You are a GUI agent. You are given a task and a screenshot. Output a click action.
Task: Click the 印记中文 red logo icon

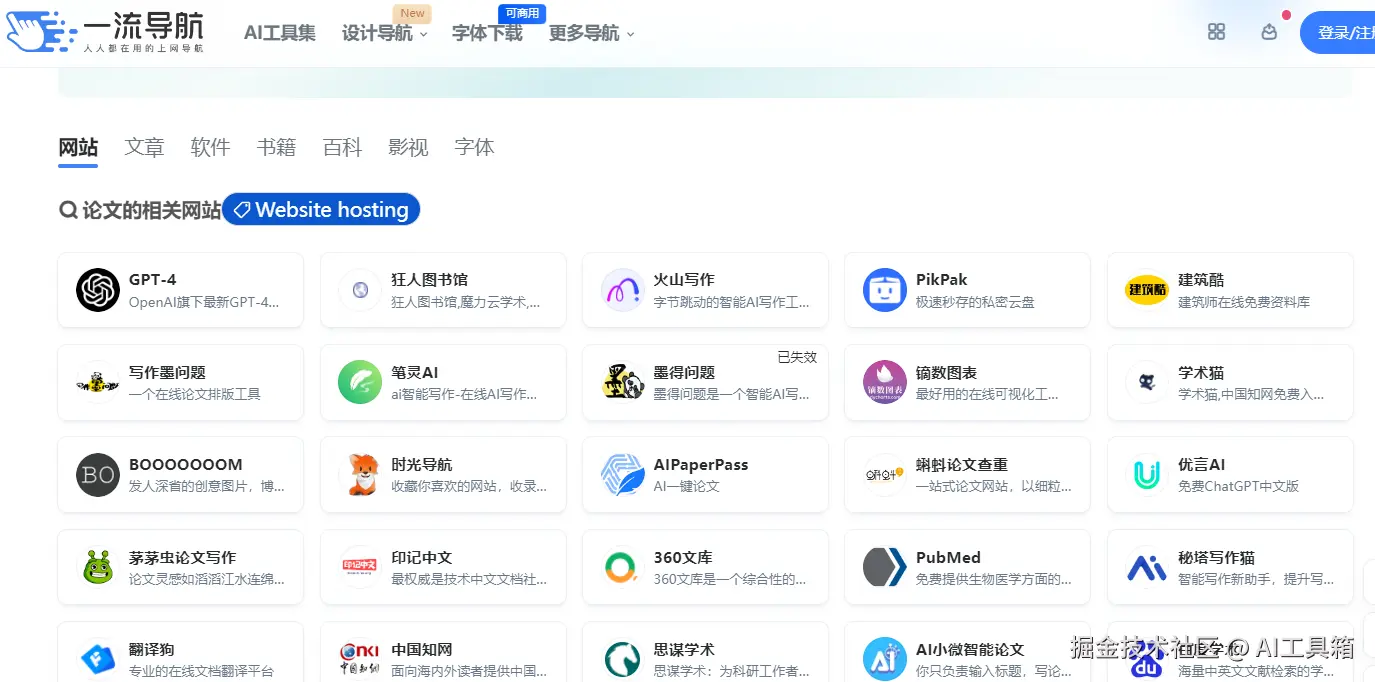pyautogui.click(x=360, y=567)
